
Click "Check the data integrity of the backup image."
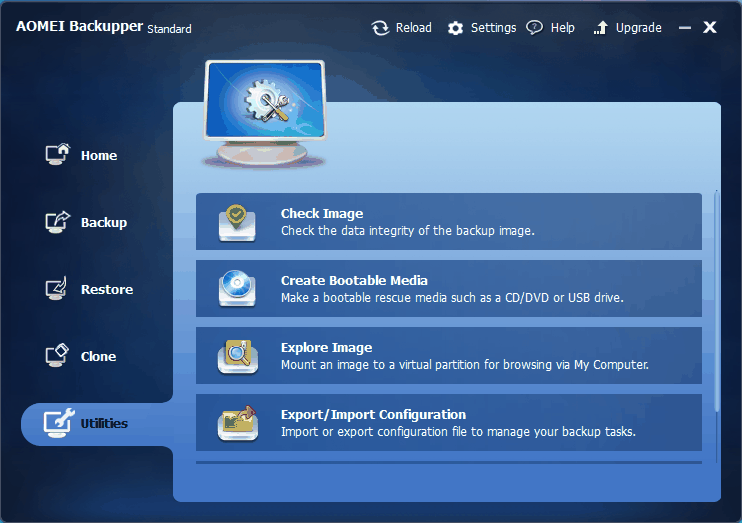(x=408, y=231)
